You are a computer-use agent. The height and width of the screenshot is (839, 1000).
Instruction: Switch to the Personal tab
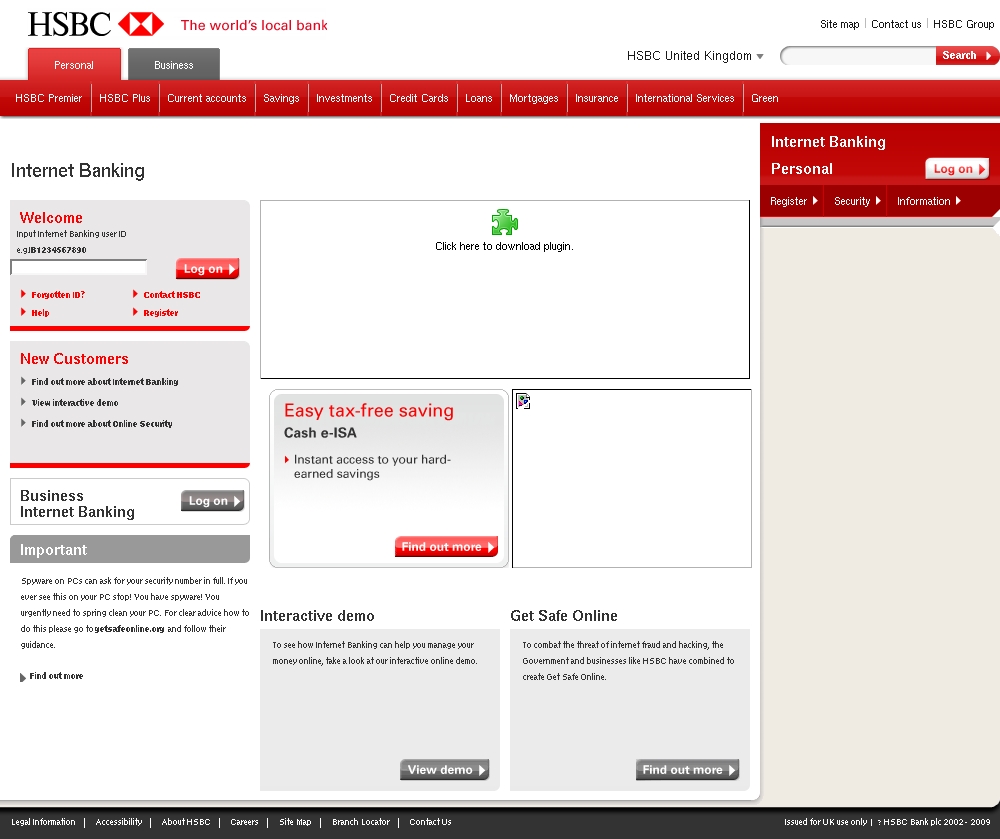click(x=74, y=64)
